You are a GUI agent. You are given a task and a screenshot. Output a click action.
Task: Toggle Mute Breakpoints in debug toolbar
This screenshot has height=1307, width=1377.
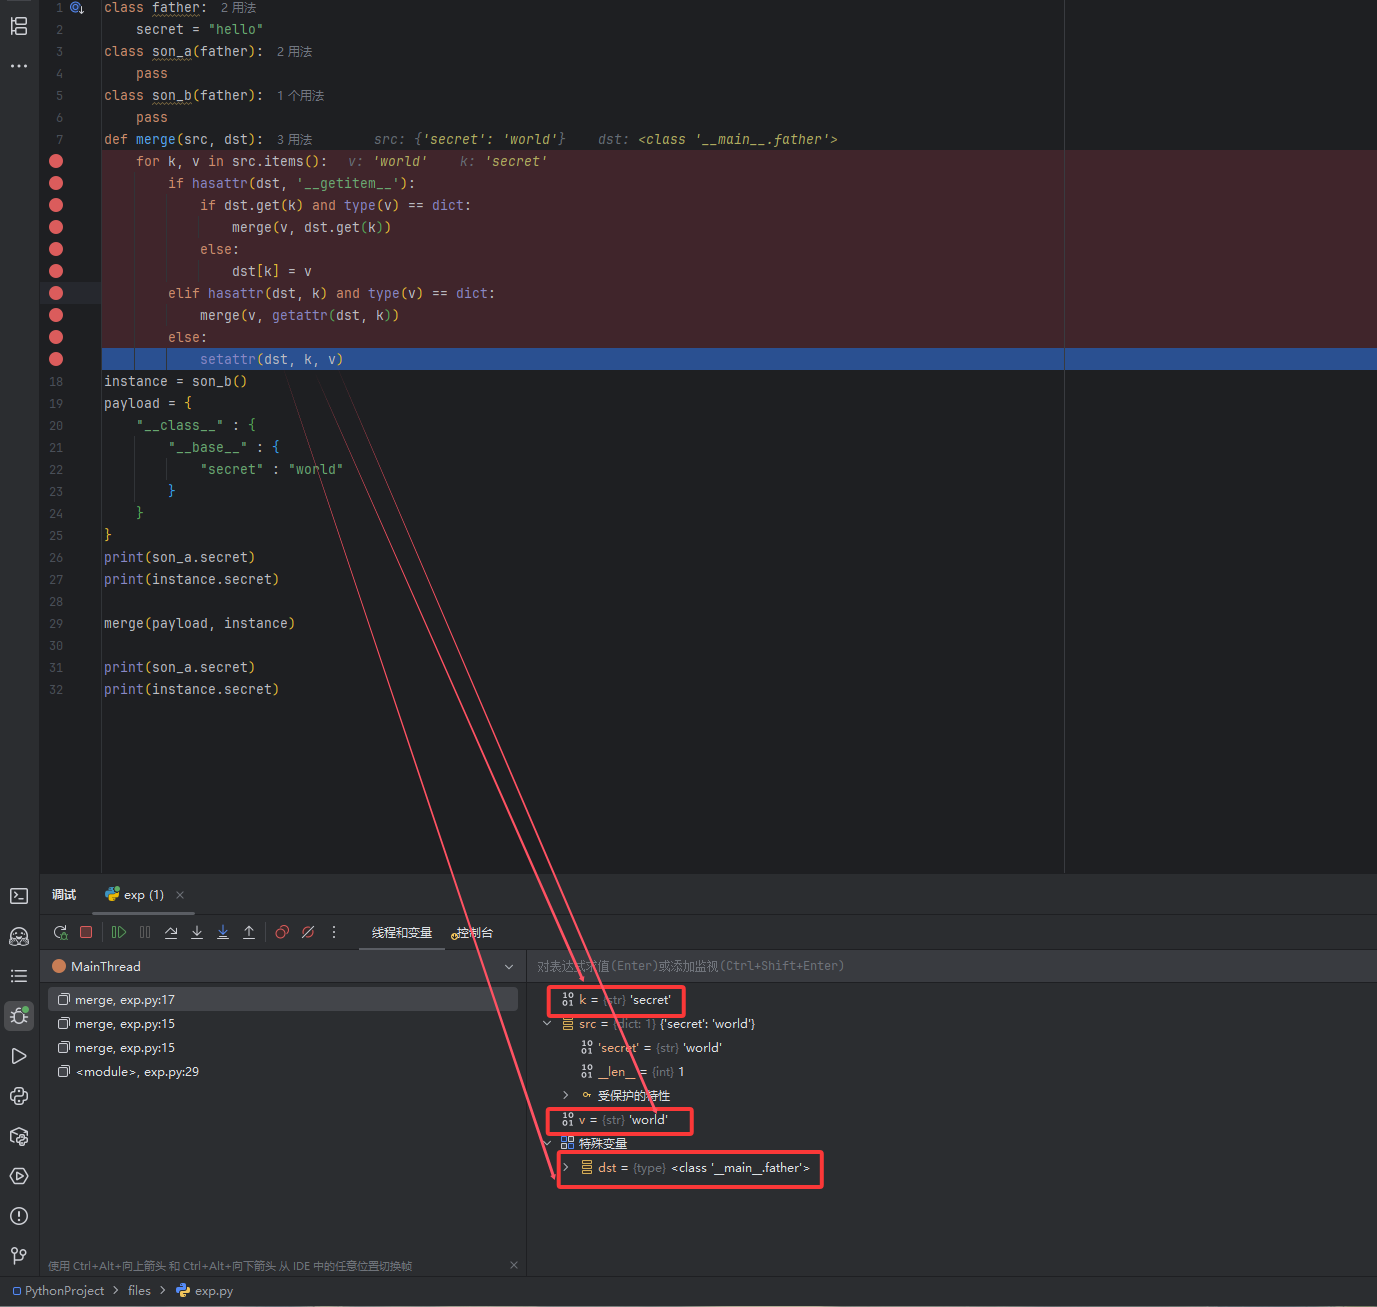(308, 932)
